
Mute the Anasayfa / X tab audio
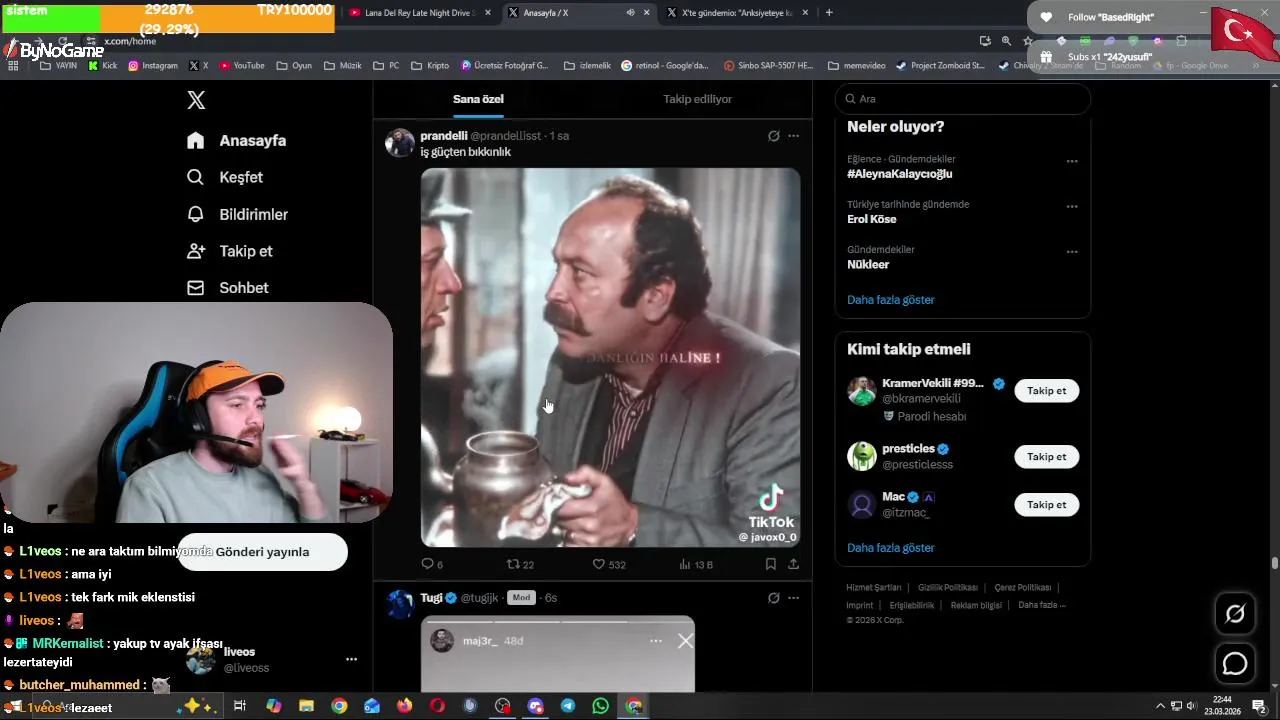click(x=630, y=13)
